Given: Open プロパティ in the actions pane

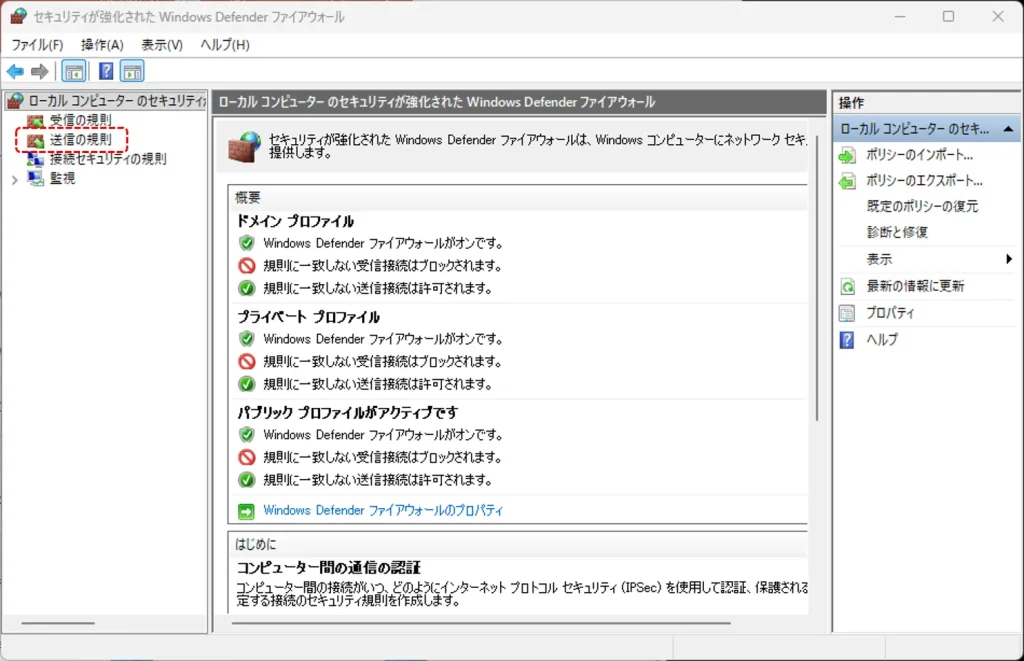Looking at the screenshot, I should click(890, 313).
